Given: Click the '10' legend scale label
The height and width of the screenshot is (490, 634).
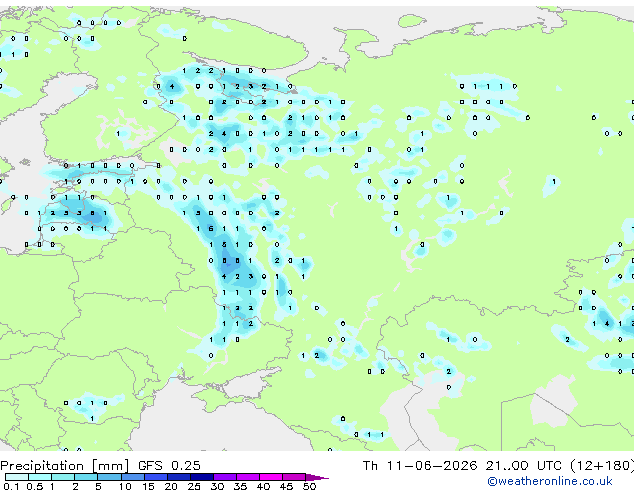Looking at the screenshot, I should [x=125, y=486].
